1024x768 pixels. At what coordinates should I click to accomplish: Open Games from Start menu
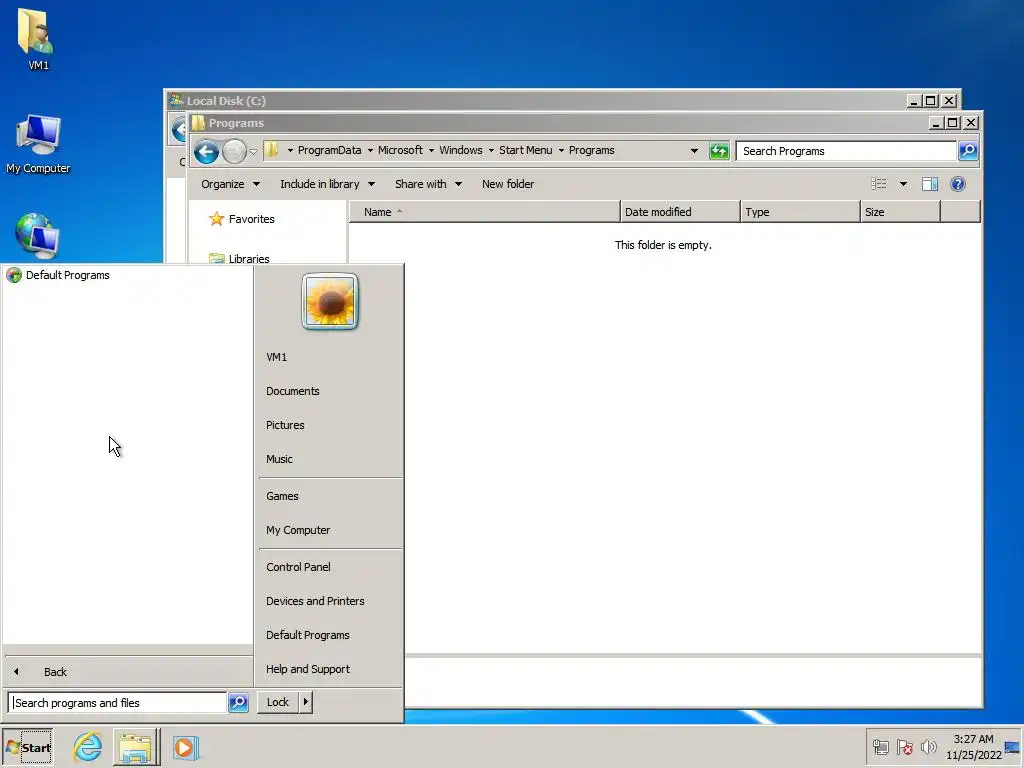282,496
